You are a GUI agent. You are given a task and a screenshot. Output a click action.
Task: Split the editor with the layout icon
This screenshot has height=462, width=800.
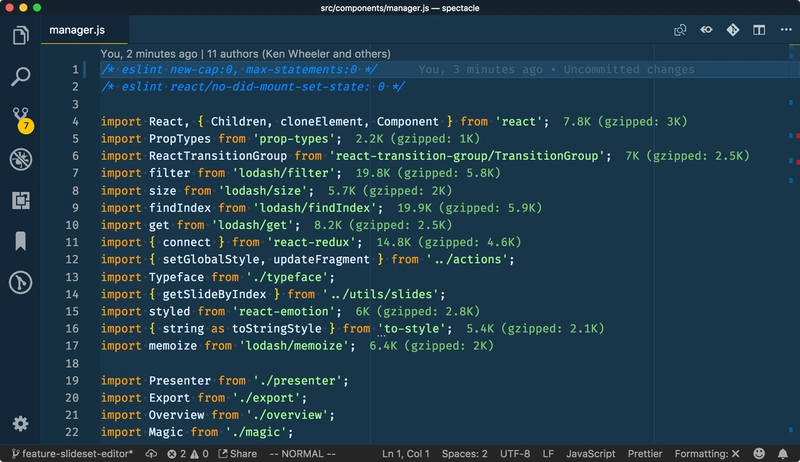click(759, 30)
